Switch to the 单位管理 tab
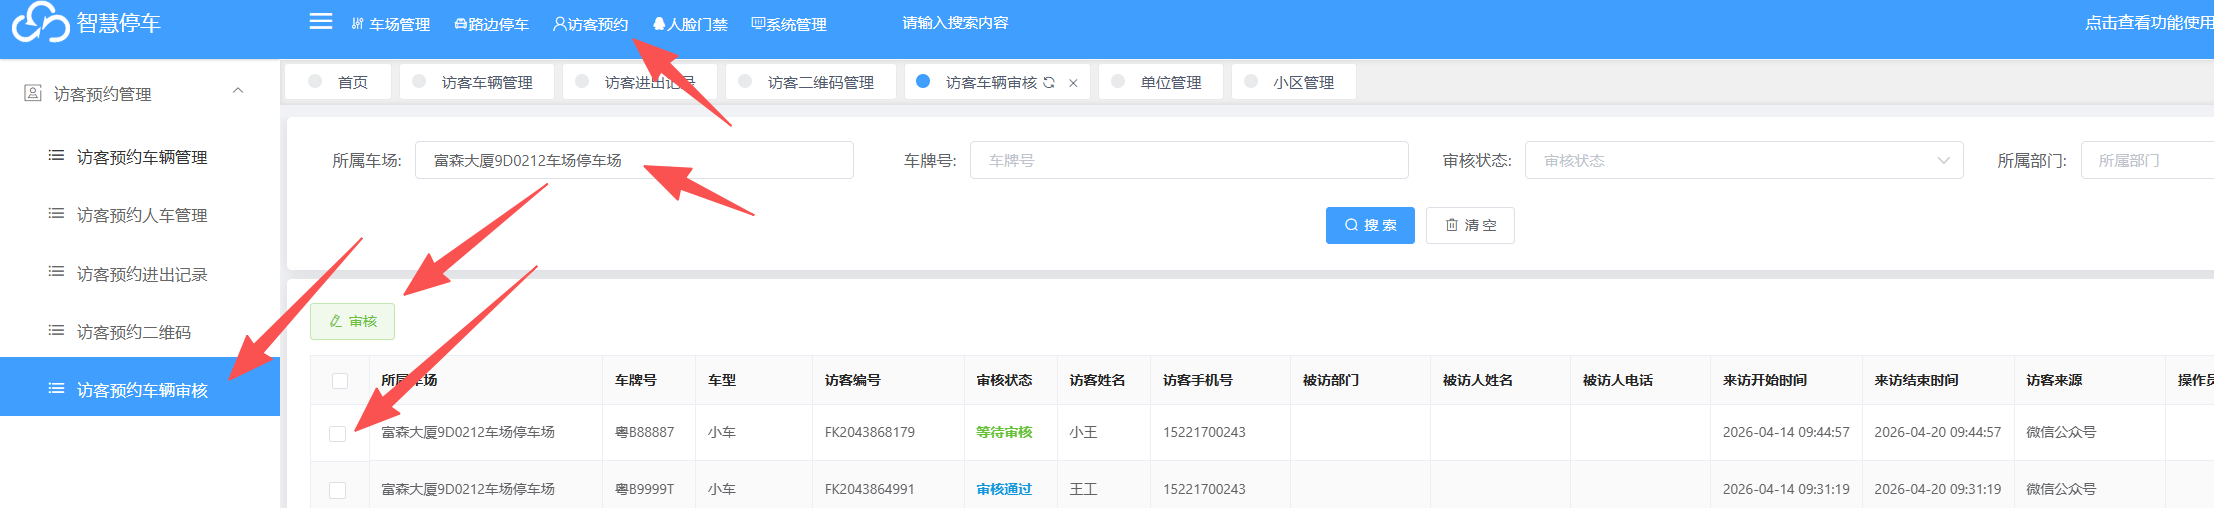 click(x=1160, y=82)
